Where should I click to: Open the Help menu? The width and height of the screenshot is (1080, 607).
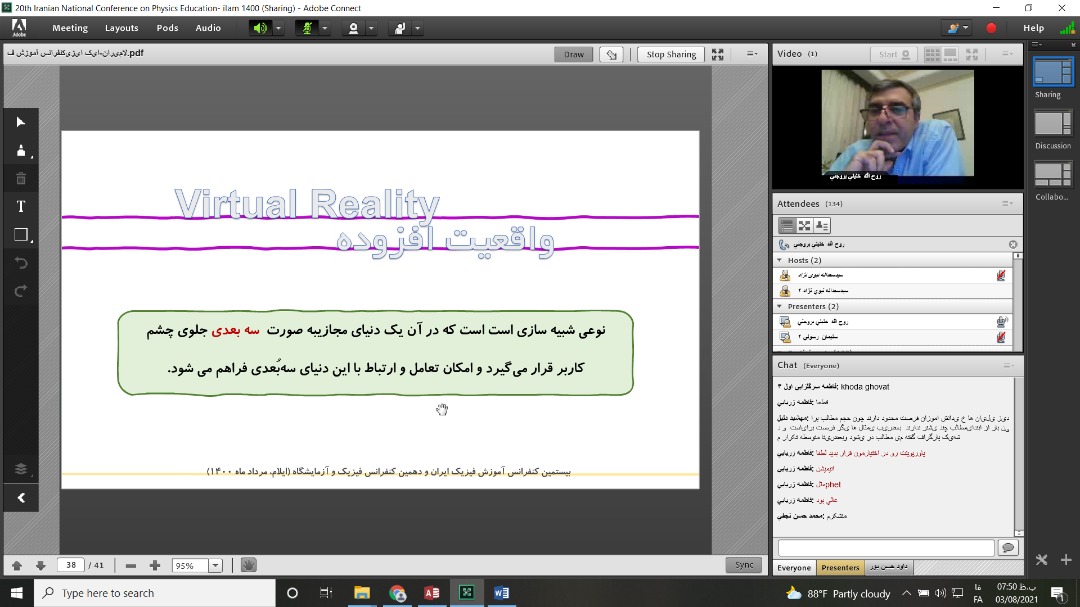(x=1033, y=28)
